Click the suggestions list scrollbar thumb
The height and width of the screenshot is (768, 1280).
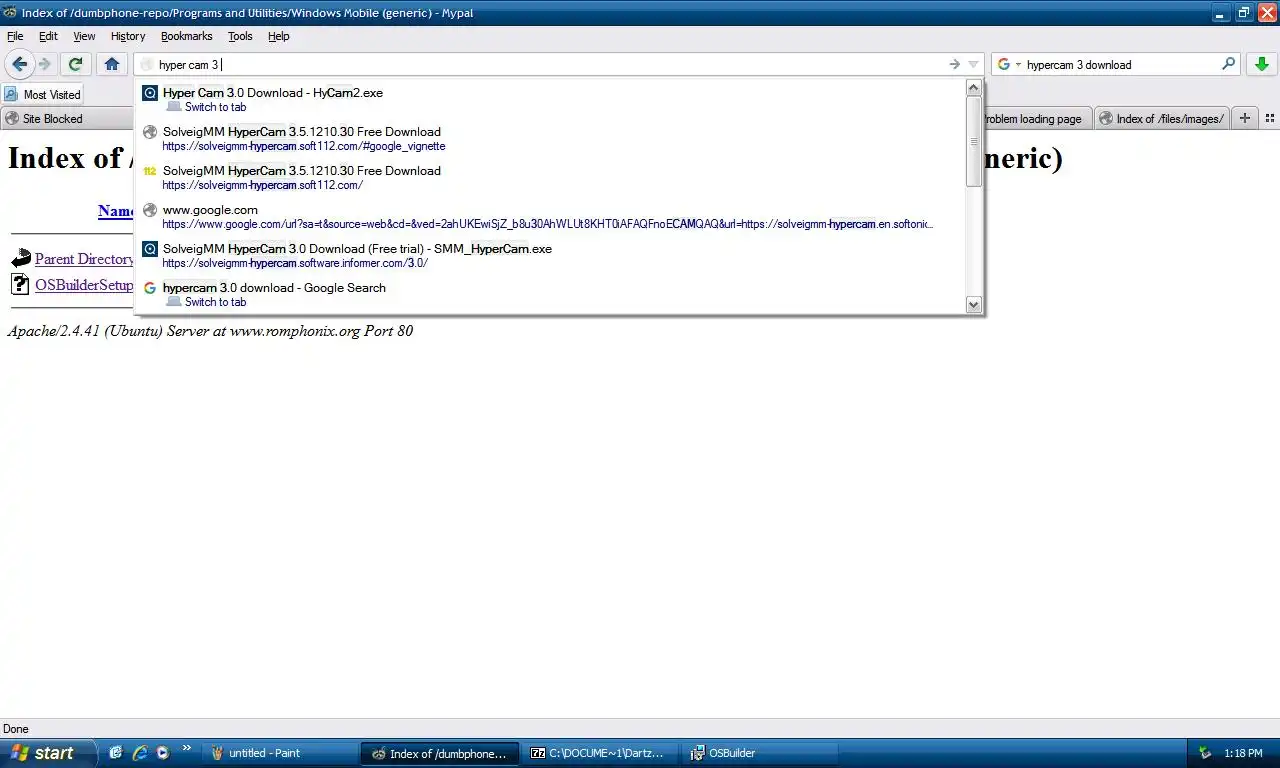[973, 141]
